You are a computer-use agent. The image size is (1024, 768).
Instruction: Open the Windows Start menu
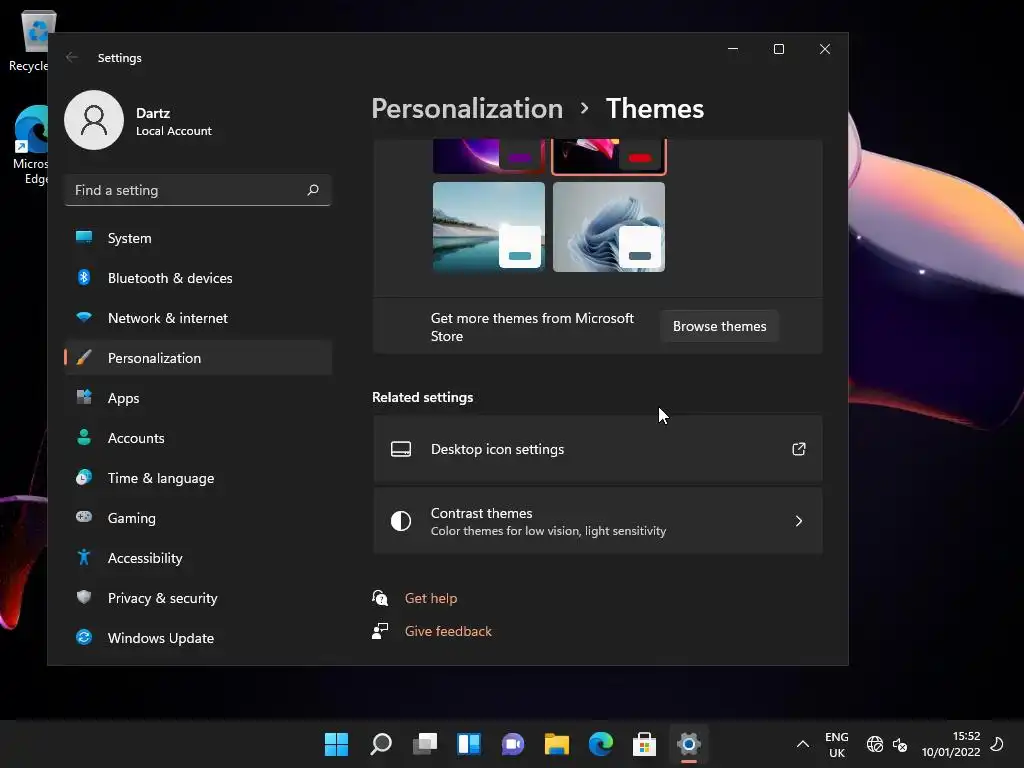coord(337,744)
